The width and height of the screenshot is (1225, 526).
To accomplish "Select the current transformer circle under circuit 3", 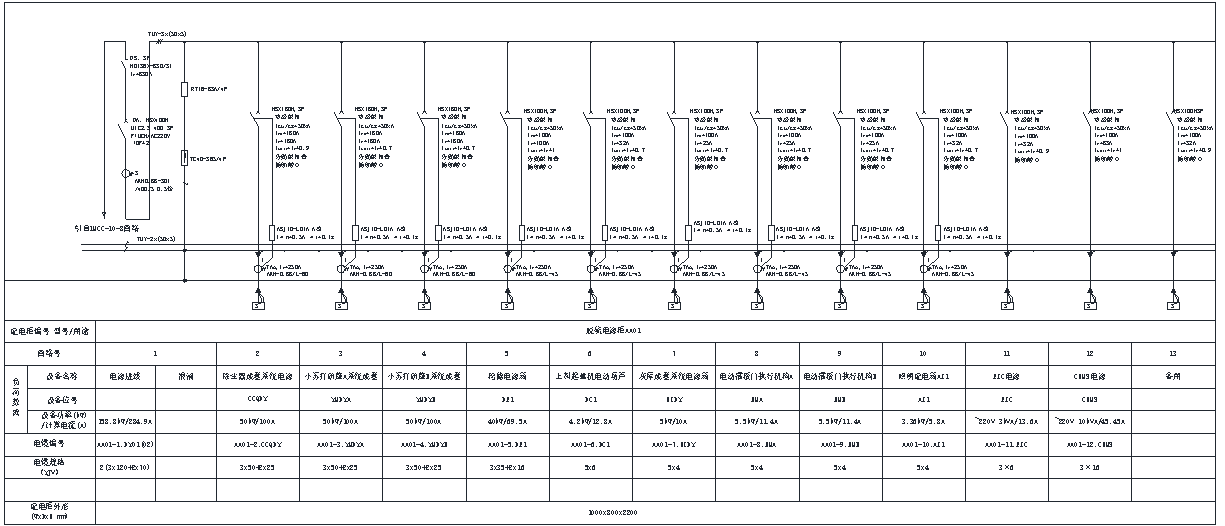I will click(x=341, y=268).
